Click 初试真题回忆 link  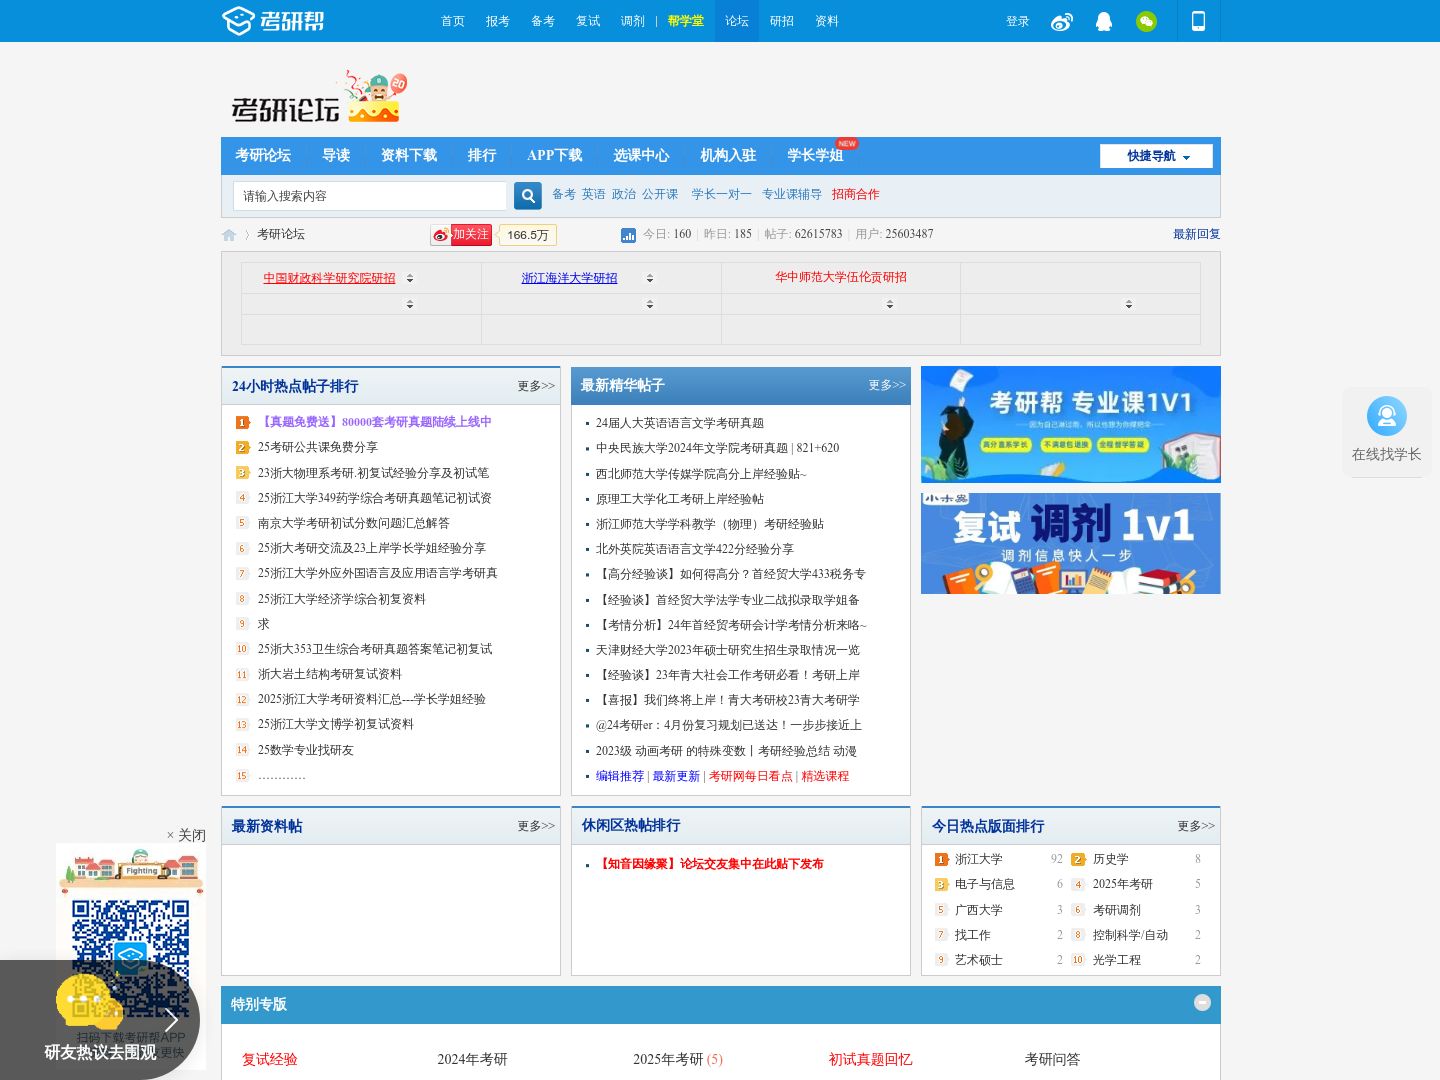coord(870,1059)
